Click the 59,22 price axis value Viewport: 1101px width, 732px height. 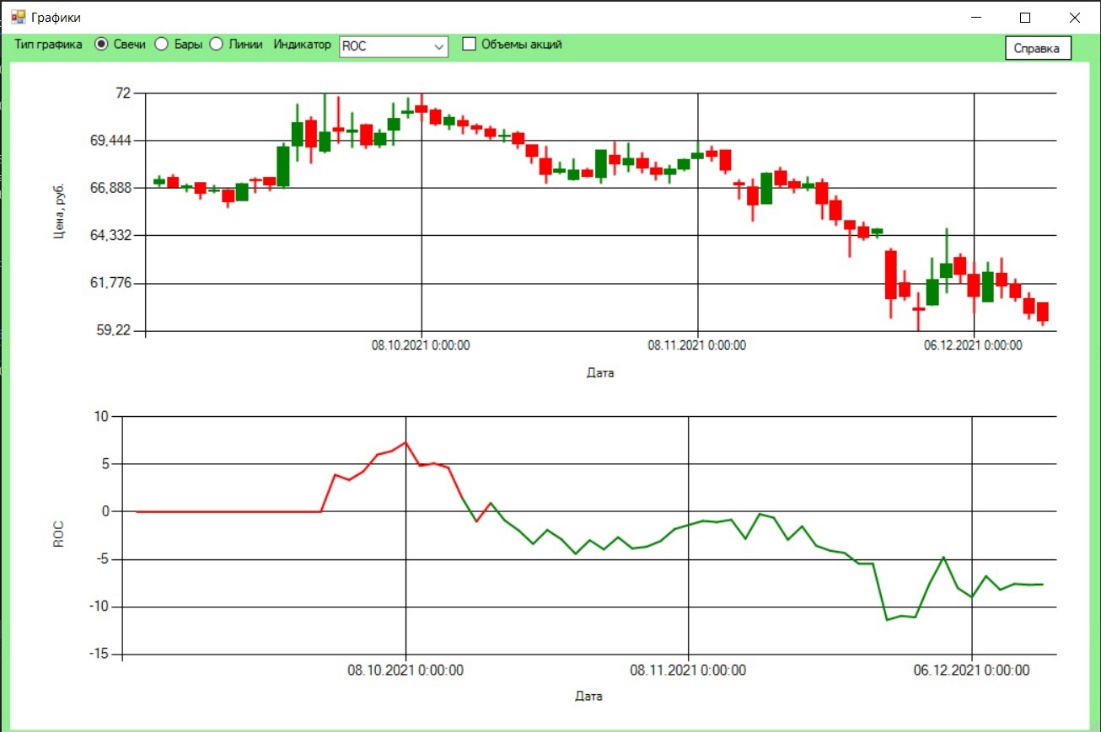point(114,329)
